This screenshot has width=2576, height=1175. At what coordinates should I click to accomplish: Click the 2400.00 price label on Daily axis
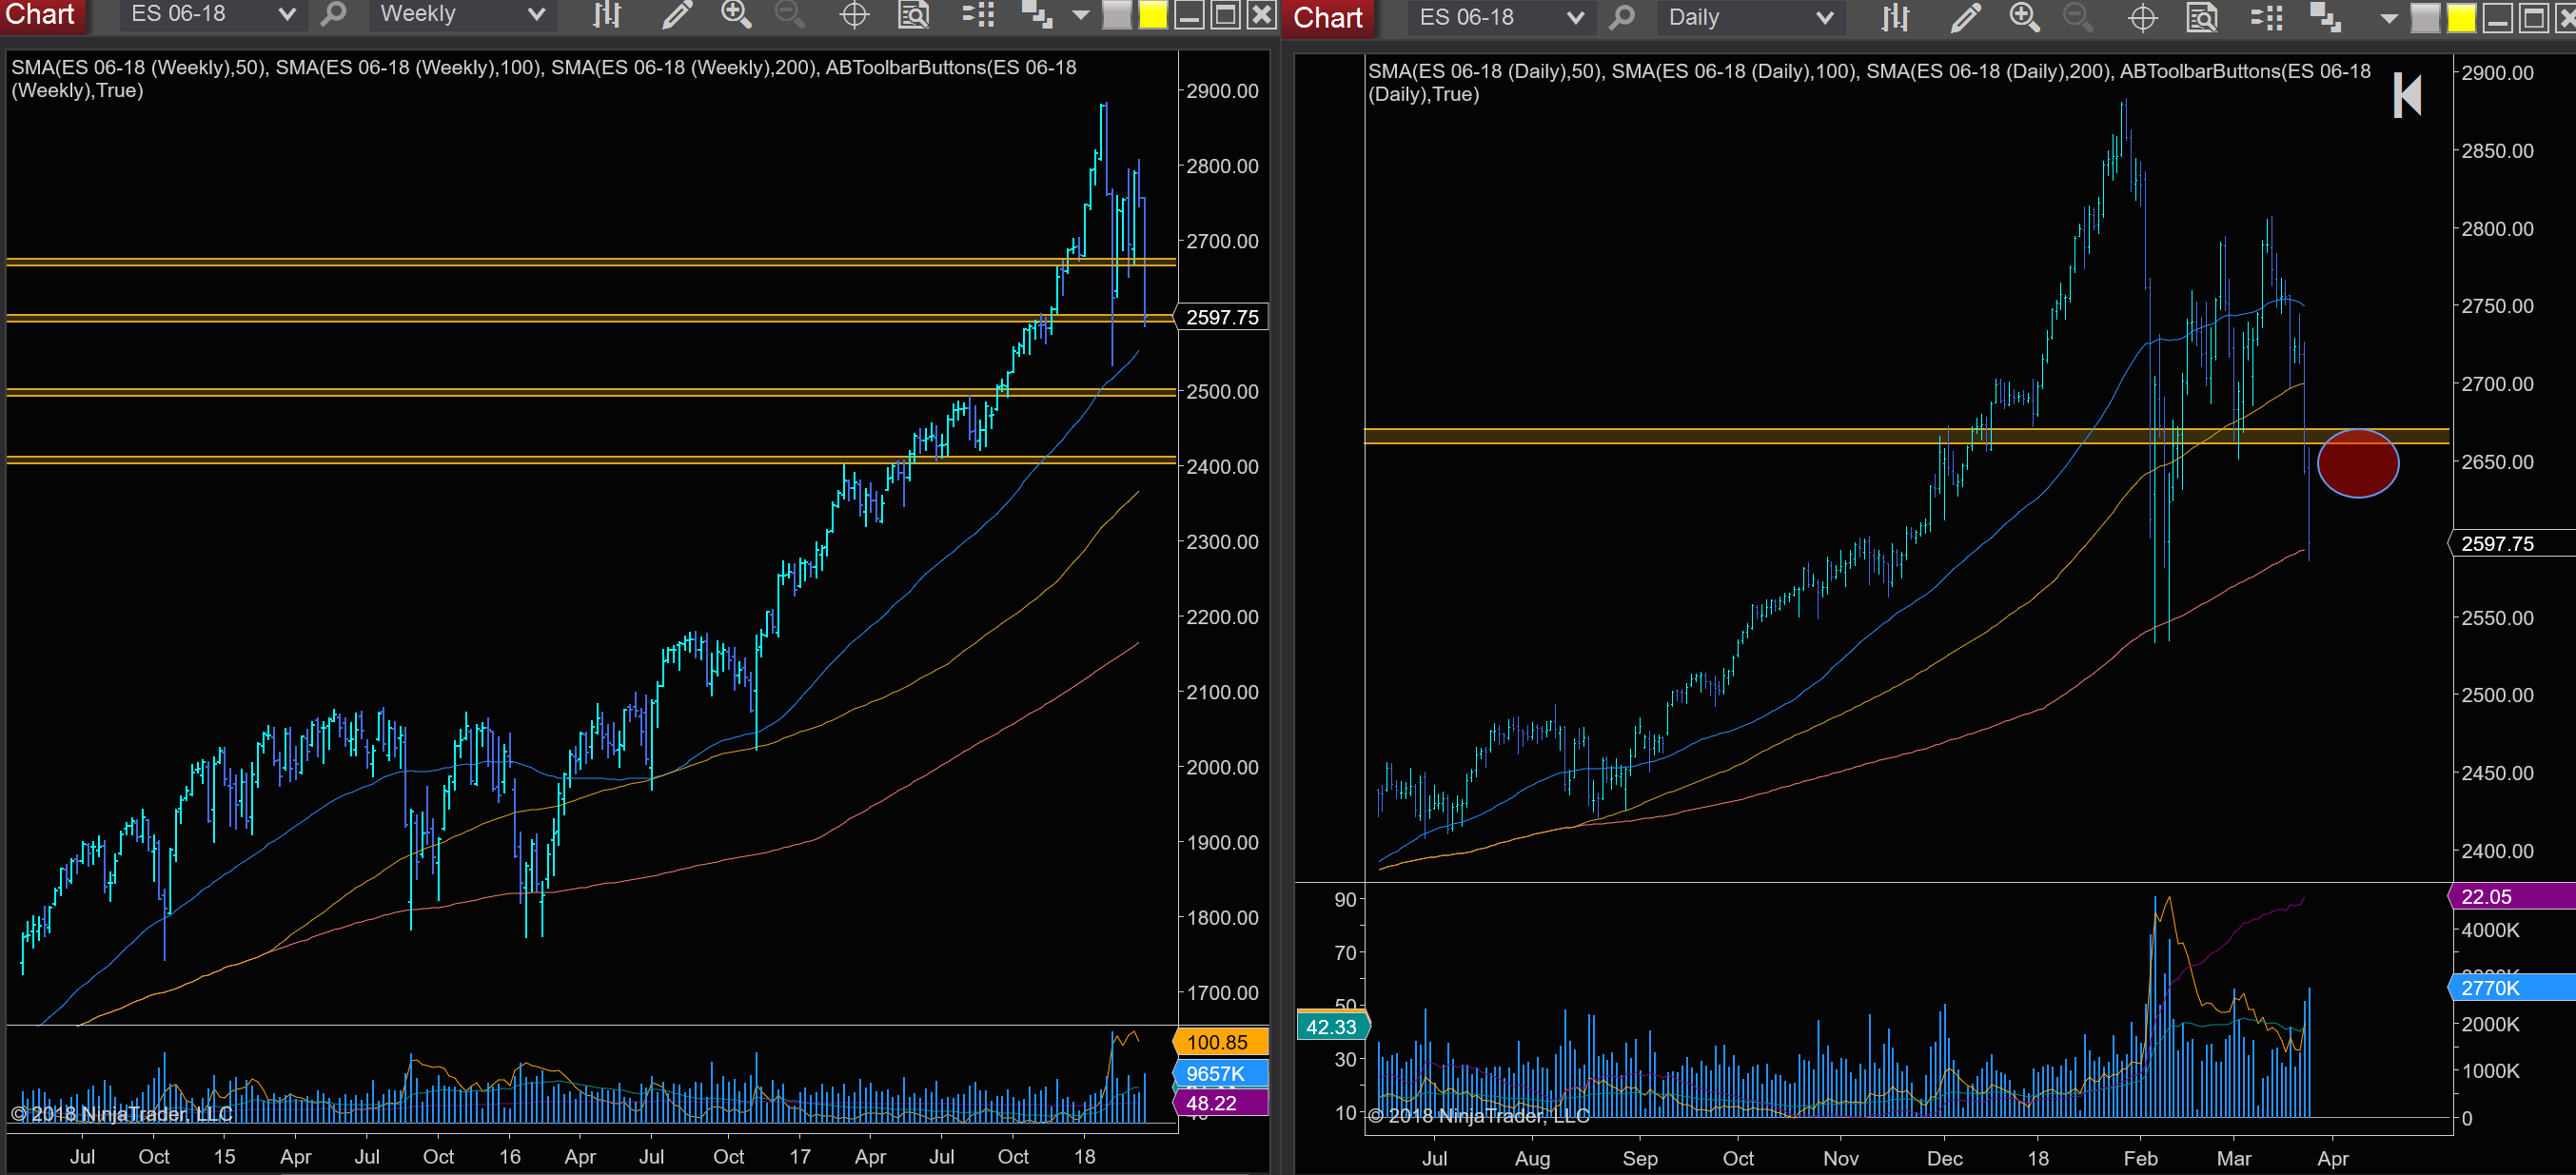(x=2497, y=851)
